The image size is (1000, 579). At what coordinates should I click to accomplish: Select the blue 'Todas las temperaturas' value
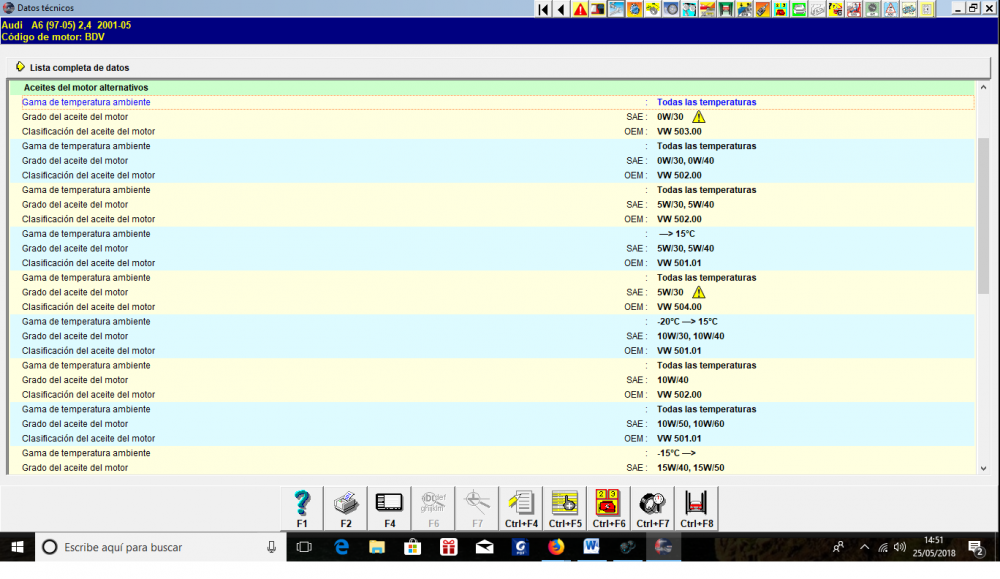pyautogui.click(x=707, y=102)
